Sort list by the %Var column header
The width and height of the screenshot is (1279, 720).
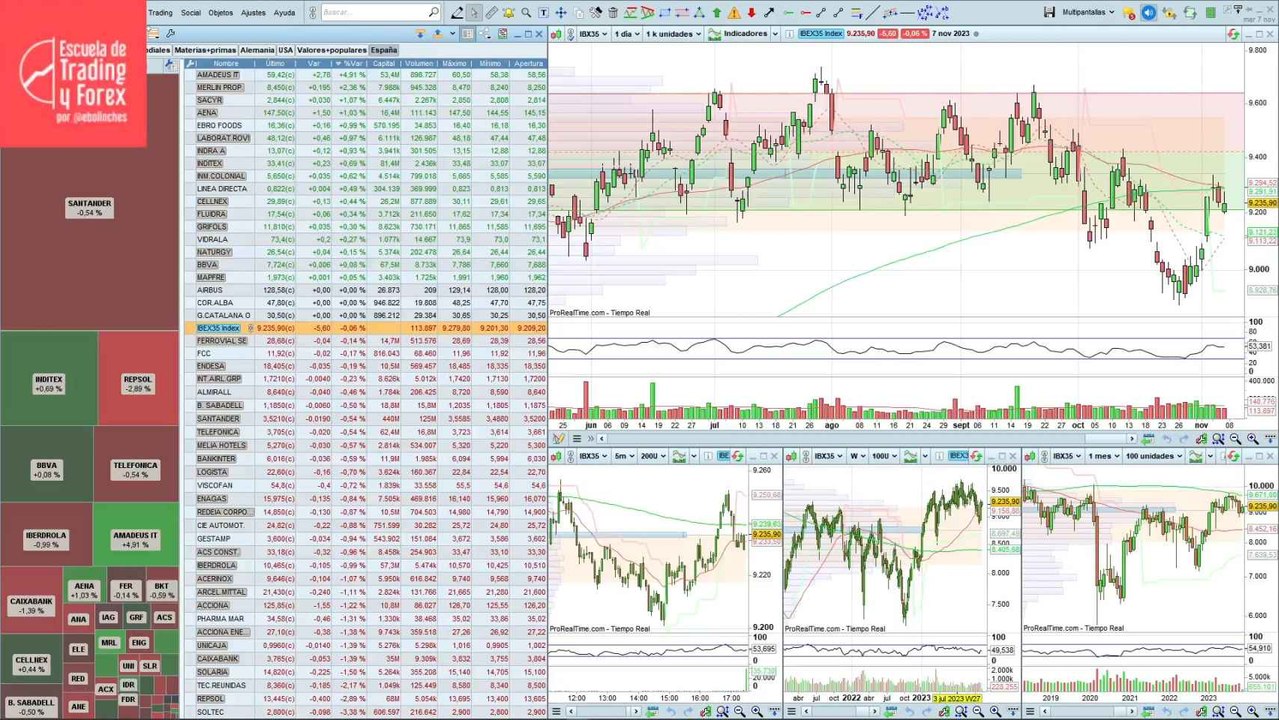(351, 63)
